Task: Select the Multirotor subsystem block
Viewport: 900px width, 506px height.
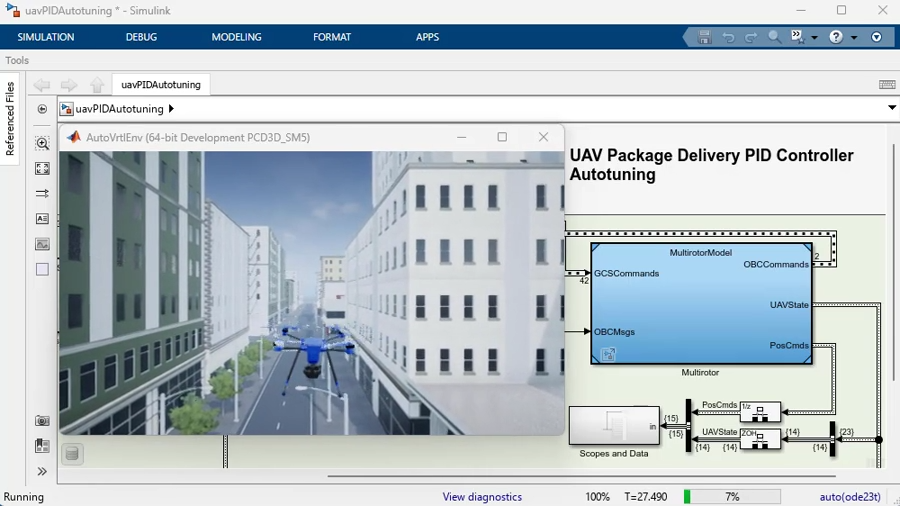Action: (x=701, y=303)
